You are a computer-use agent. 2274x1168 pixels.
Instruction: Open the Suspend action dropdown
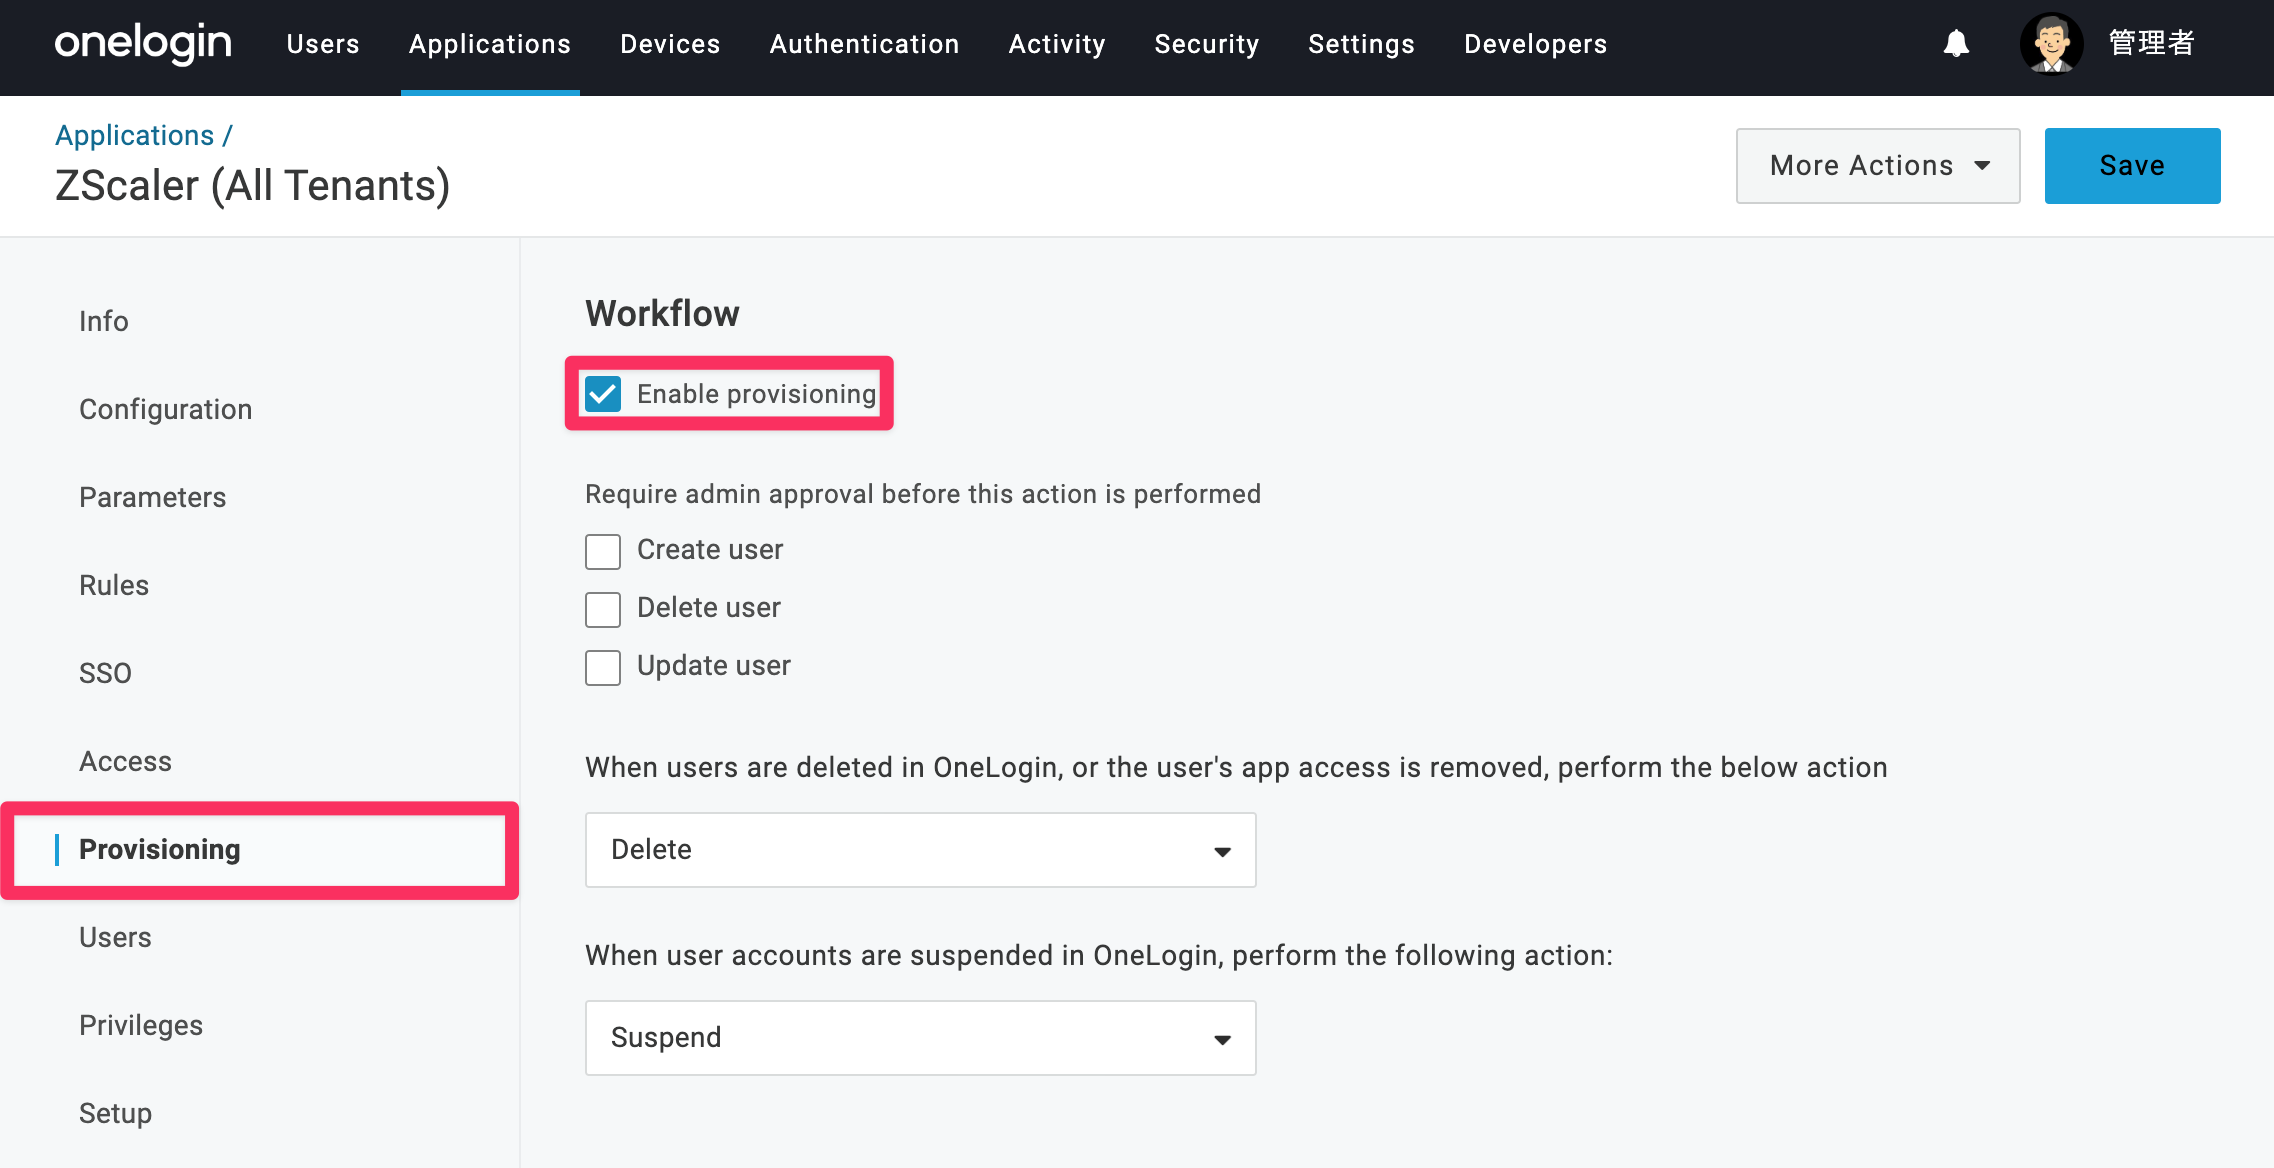(x=920, y=1038)
